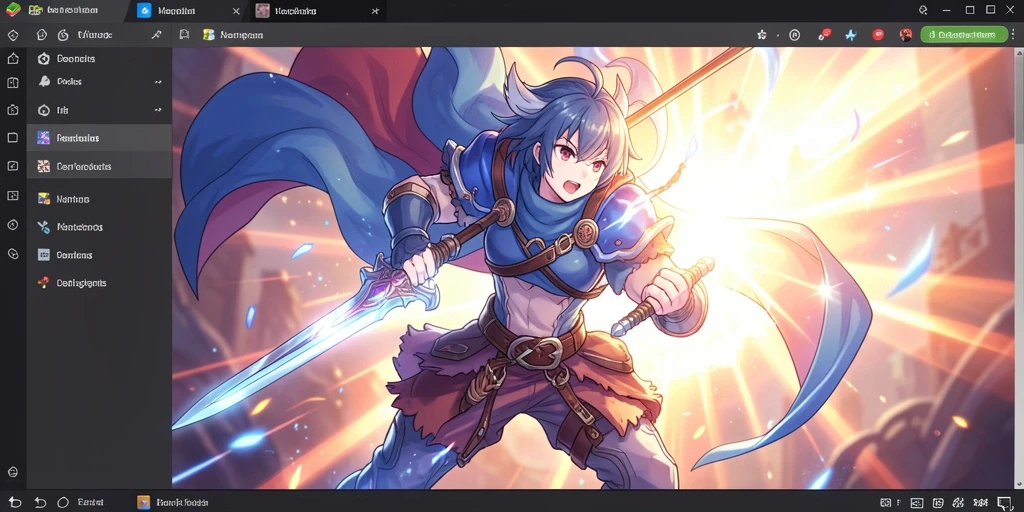The width and height of the screenshot is (1024, 512).
Task: Select the highlighted sidebar item with purple icon
Action: point(99,138)
